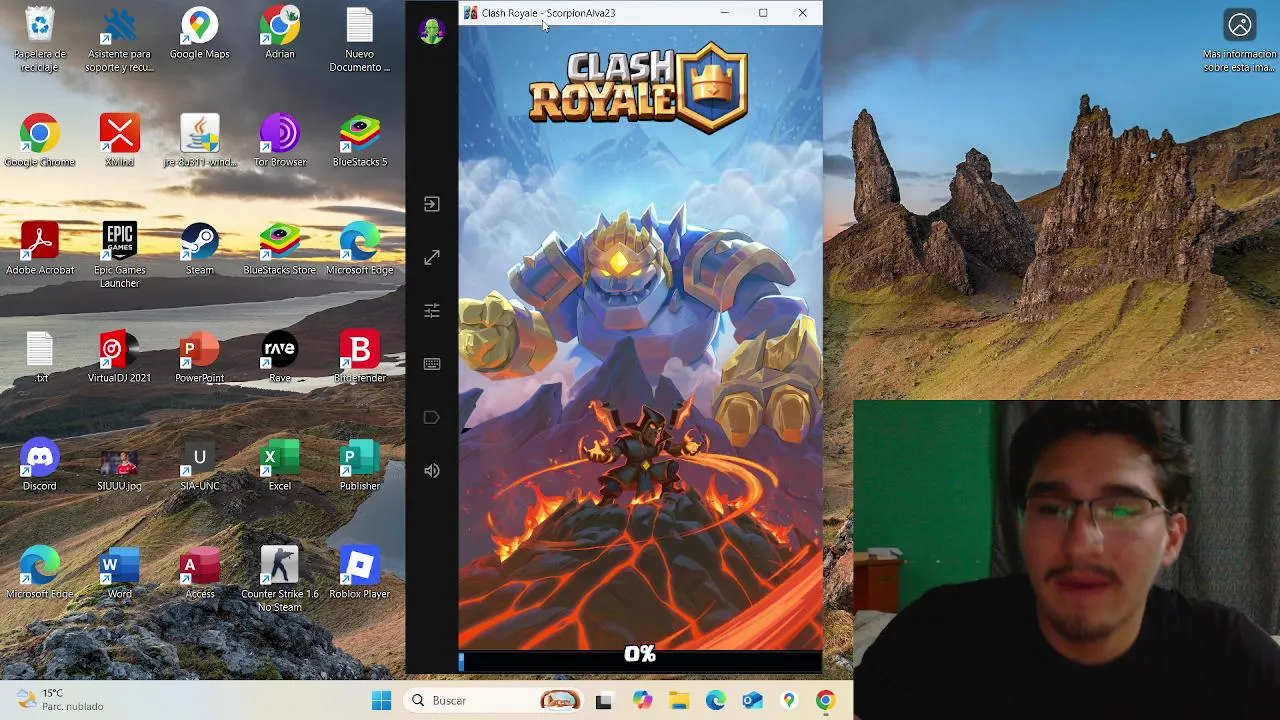The width and height of the screenshot is (1280, 720).
Task: Open Chrome from the taskbar
Action: point(826,701)
